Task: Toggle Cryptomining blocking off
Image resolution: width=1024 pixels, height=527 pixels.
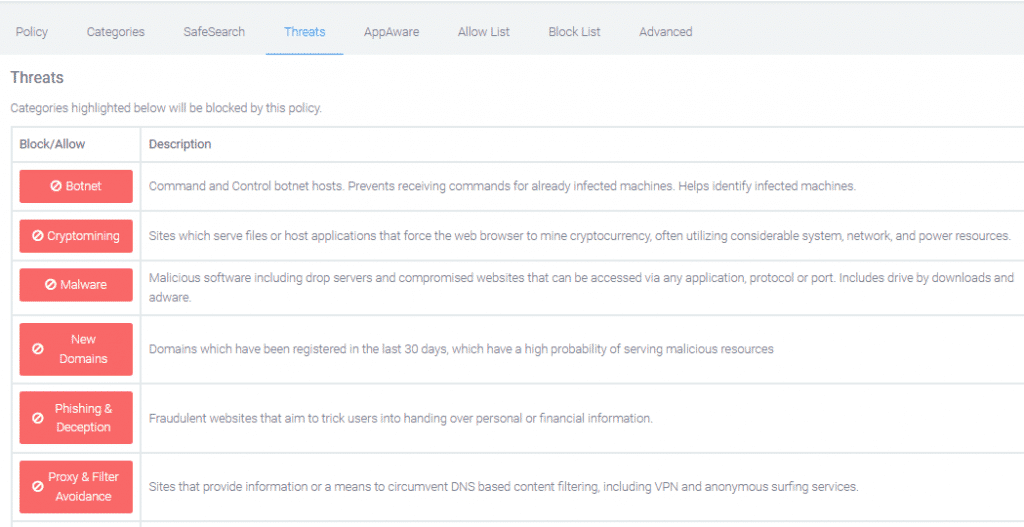Action: [76, 236]
